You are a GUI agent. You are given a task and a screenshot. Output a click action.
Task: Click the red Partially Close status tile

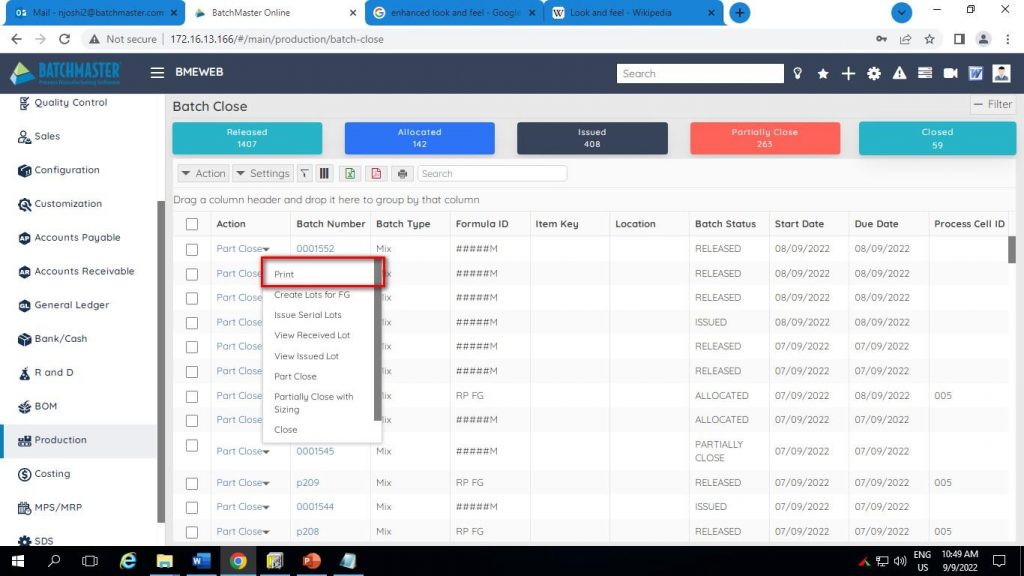[x=764, y=138]
